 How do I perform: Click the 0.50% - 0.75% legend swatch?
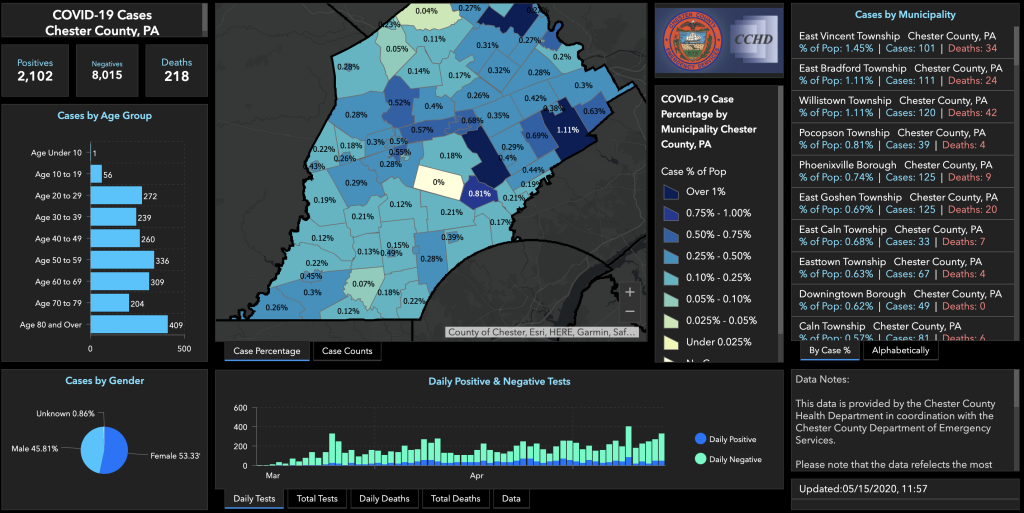click(671, 235)
